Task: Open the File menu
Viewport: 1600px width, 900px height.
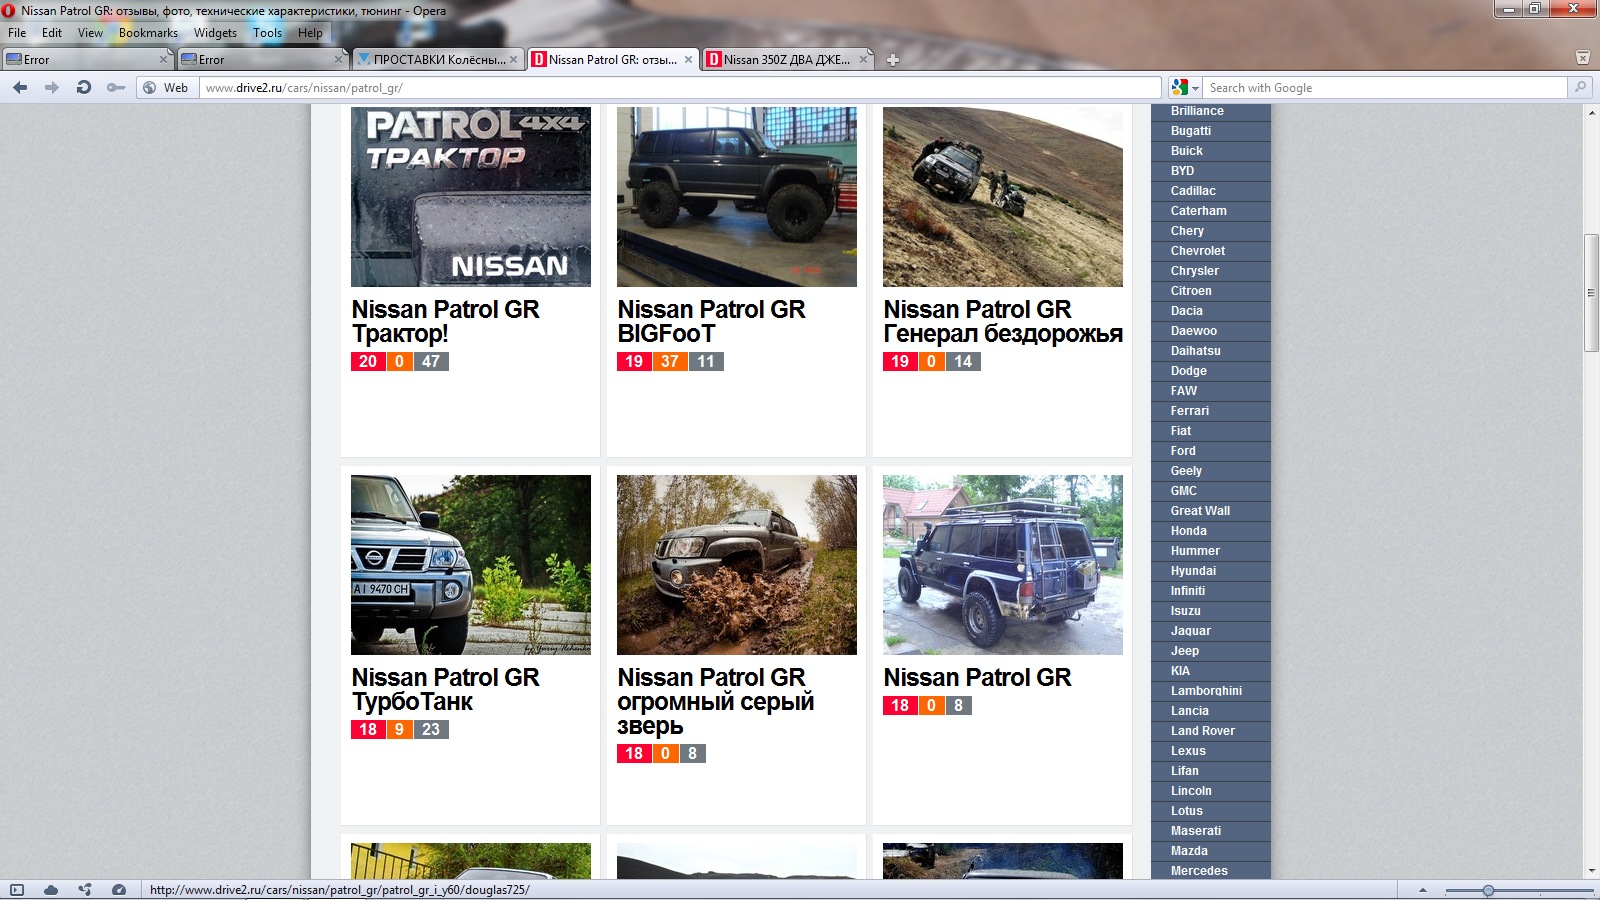Action: click(x=17, y=33)
